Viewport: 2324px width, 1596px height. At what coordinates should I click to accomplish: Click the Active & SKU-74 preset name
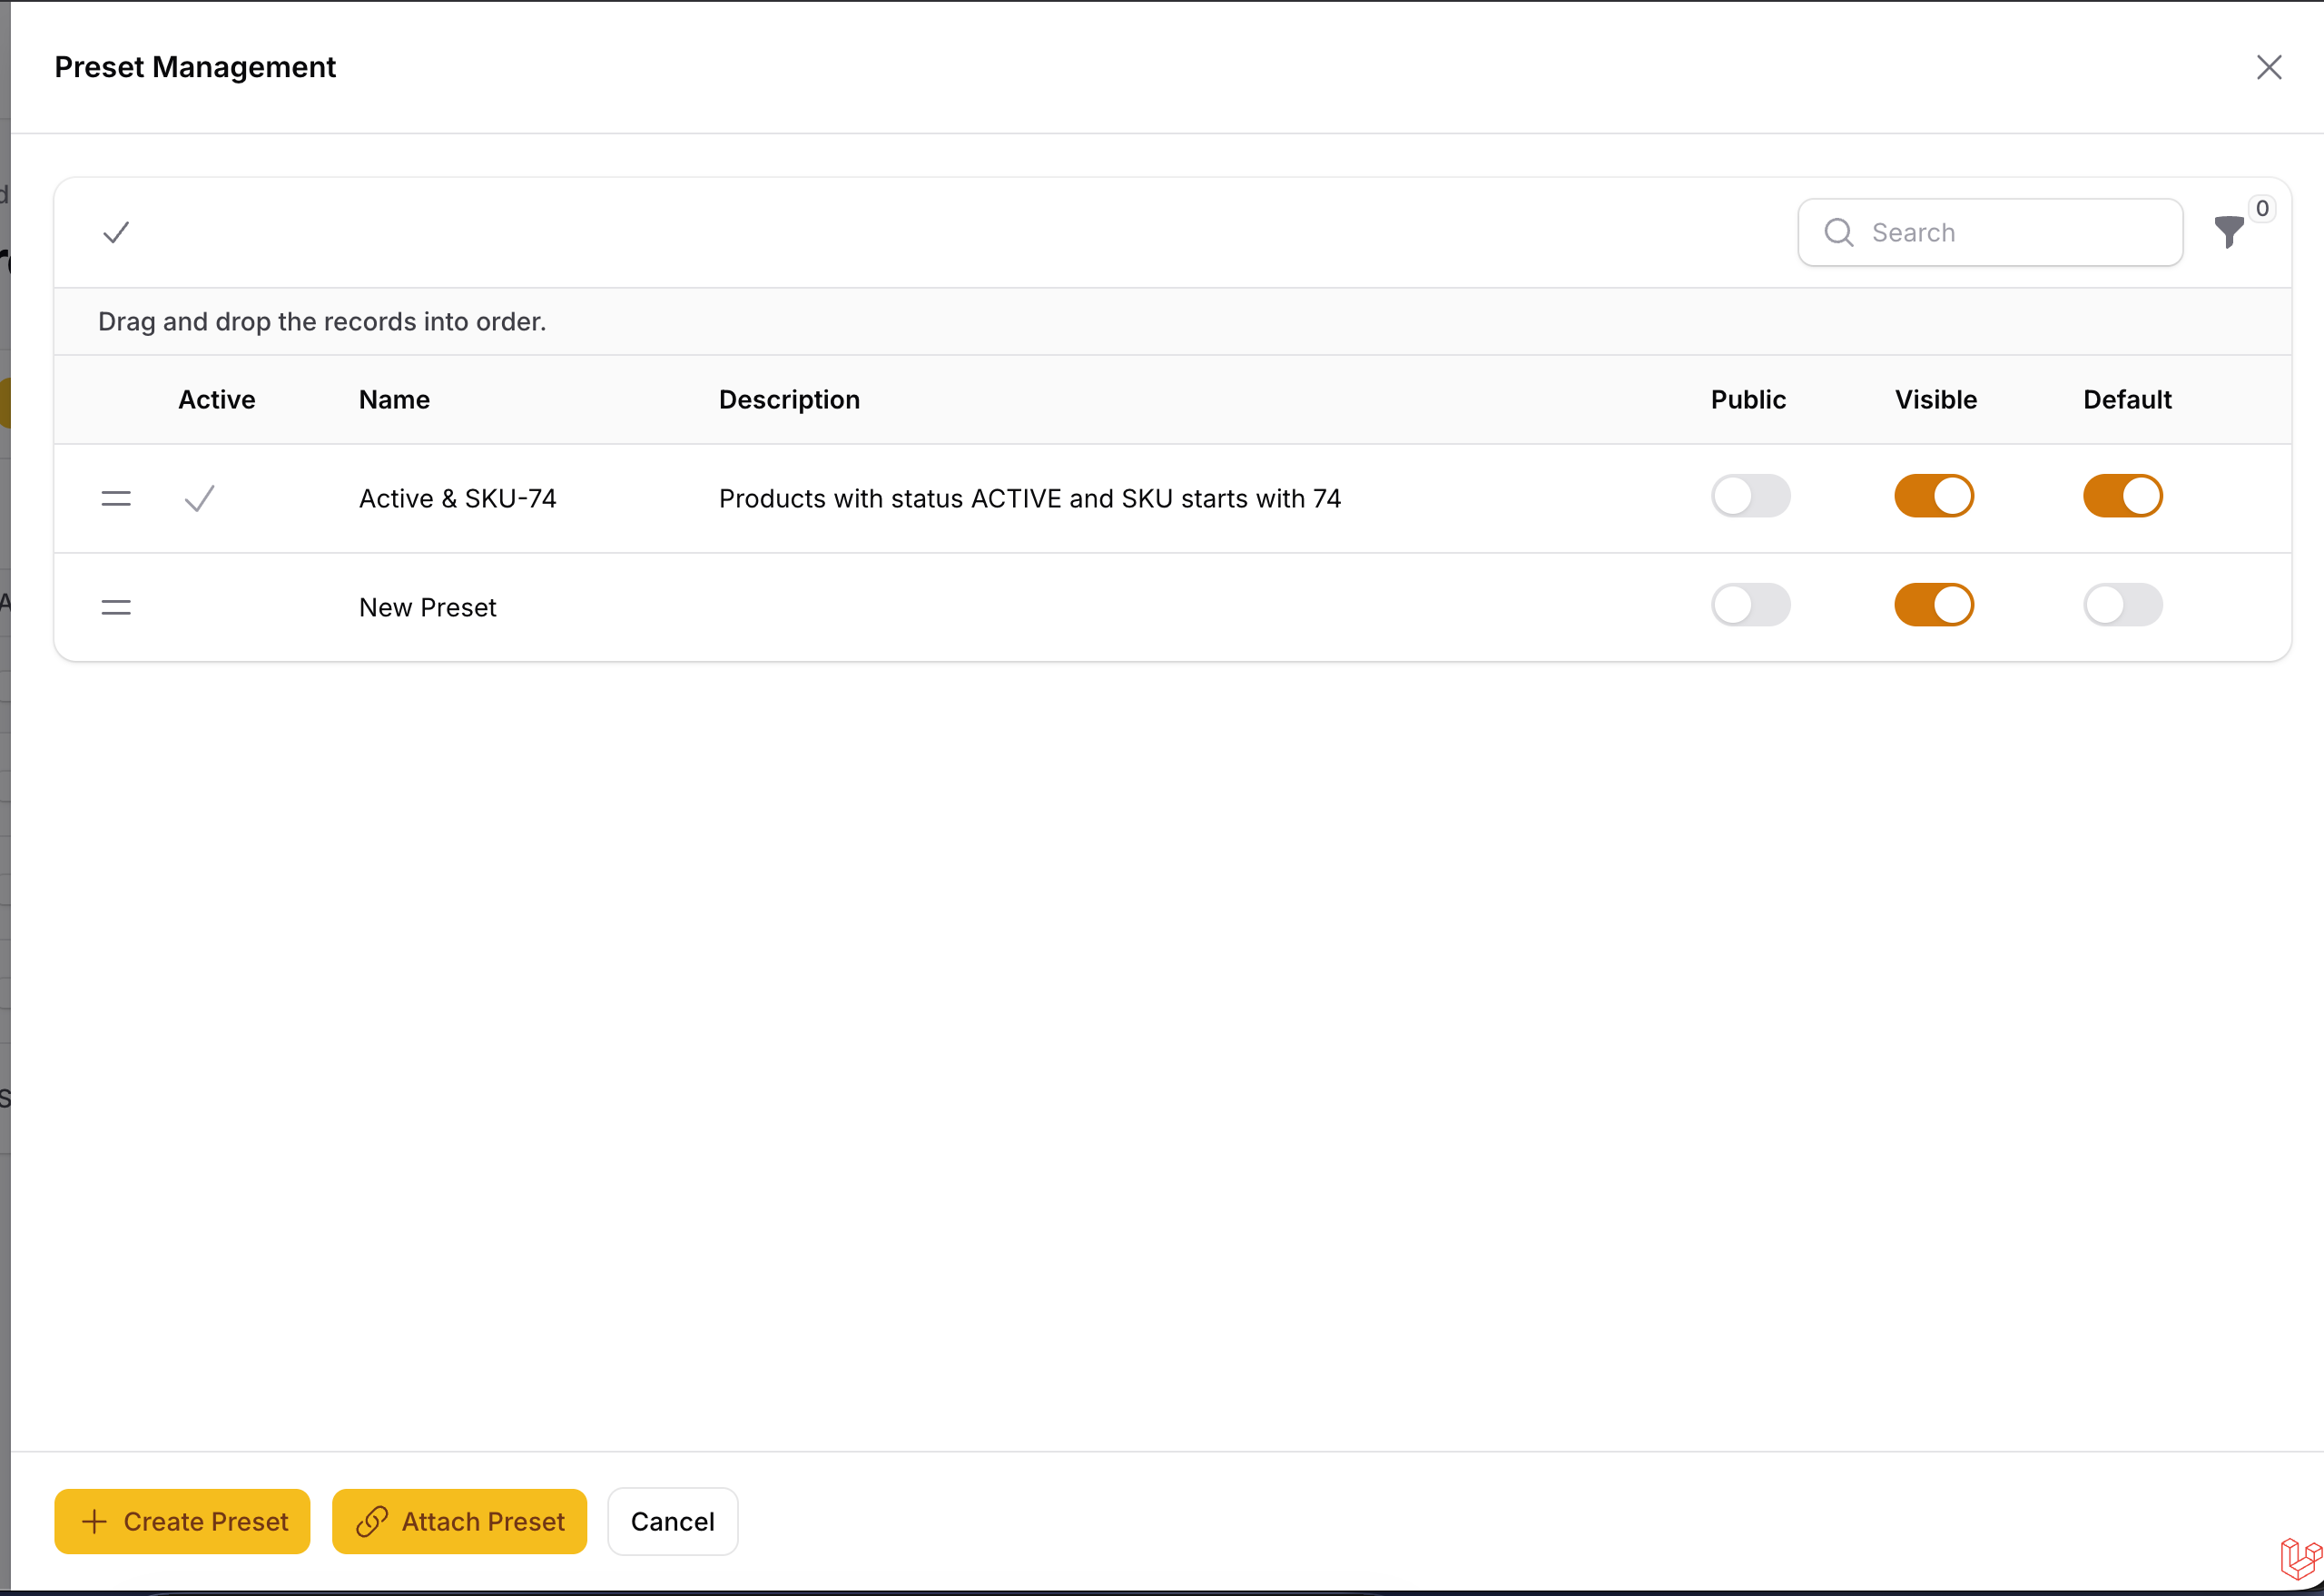click(x=457, y=498)
